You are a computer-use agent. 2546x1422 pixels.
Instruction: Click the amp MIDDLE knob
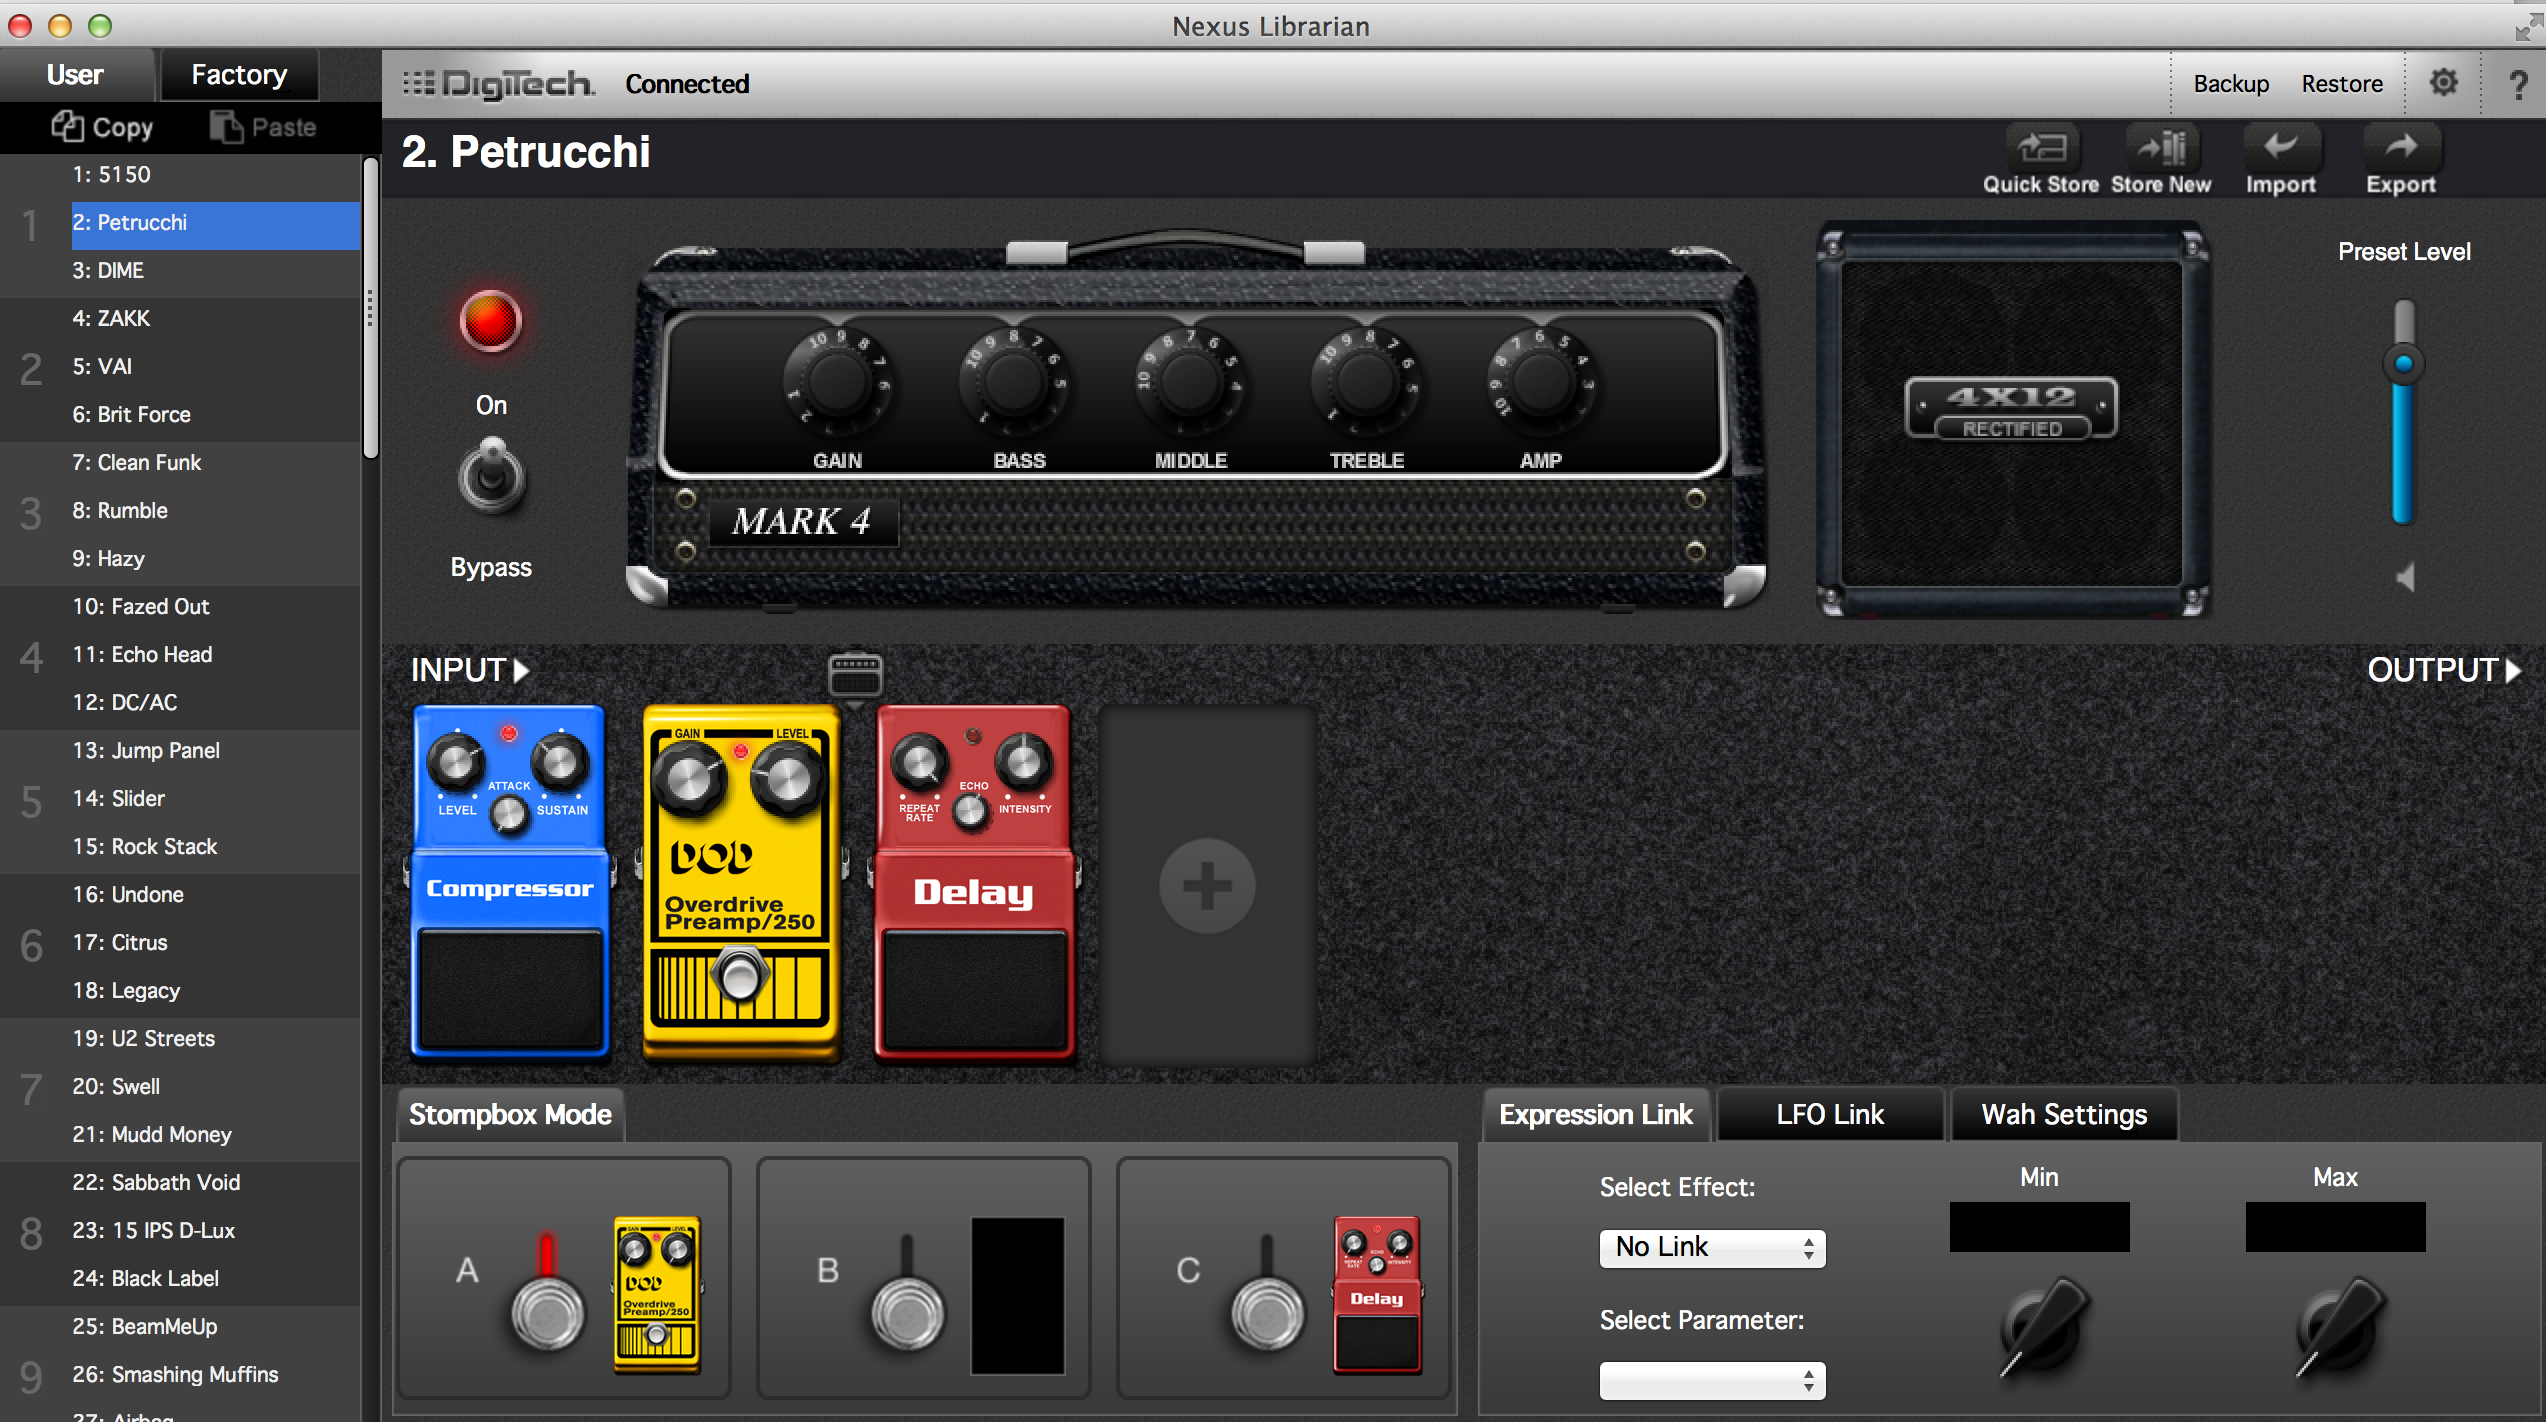1190,381
